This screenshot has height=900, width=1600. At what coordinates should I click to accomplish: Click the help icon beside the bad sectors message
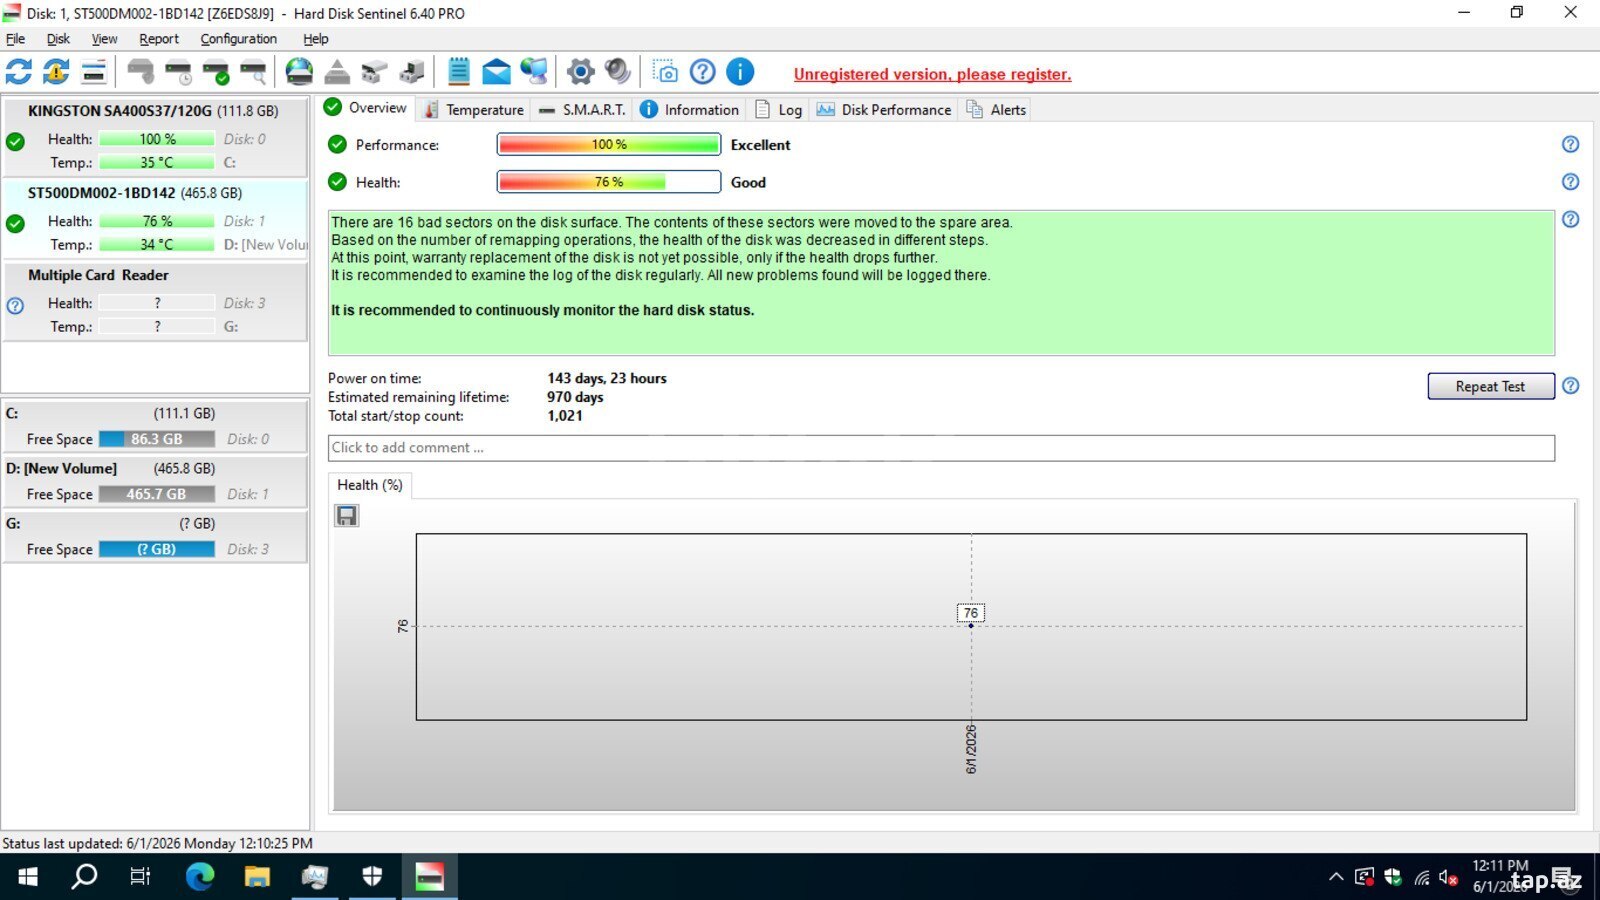[1571, 219]
